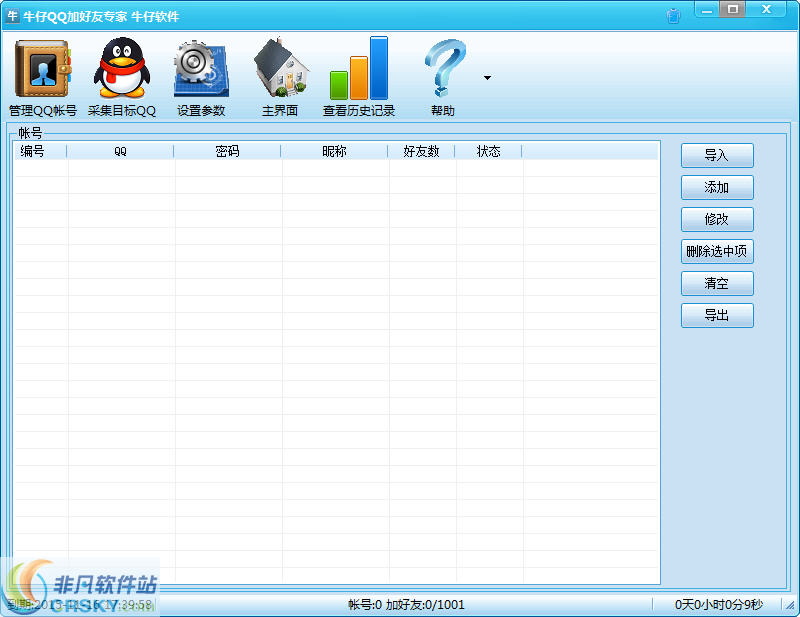The width and height of the screenshot is (800, 617).
Task: Minimize the 牛仔QQ加好友专家 window
Action: click(707, 10)
